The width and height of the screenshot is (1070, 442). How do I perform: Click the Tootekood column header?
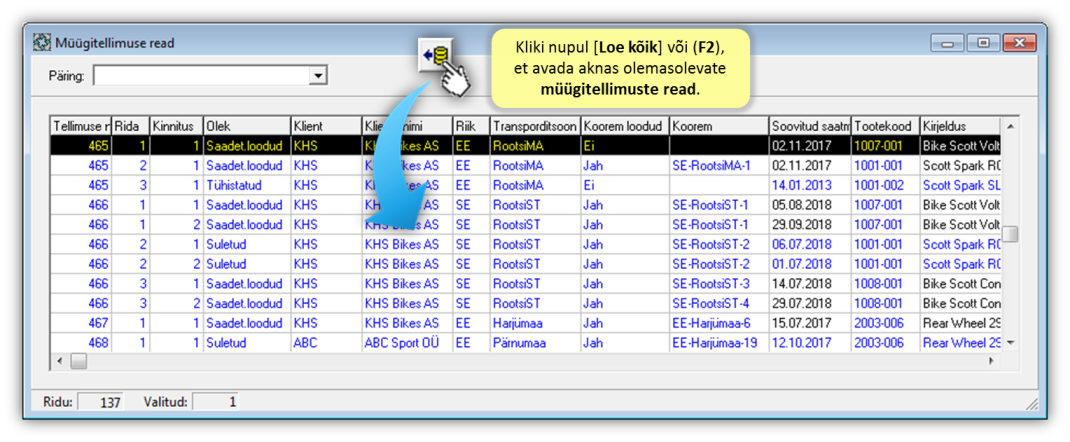pyautogui.click(x=884, y=127)
